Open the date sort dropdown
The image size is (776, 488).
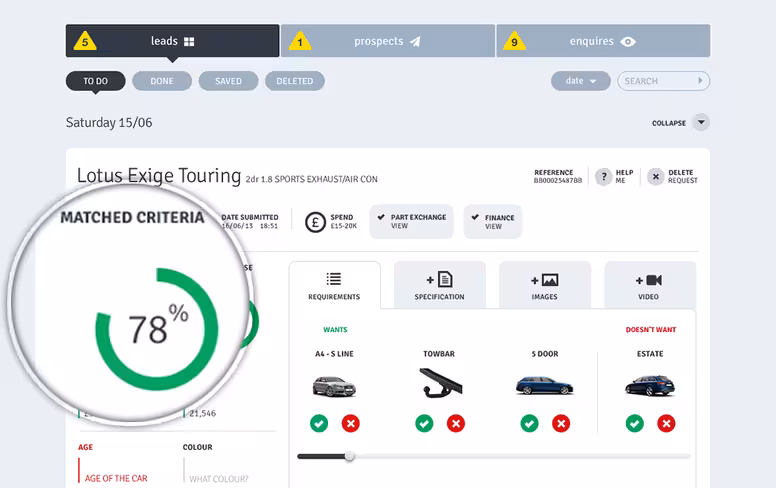coord(581,81)
